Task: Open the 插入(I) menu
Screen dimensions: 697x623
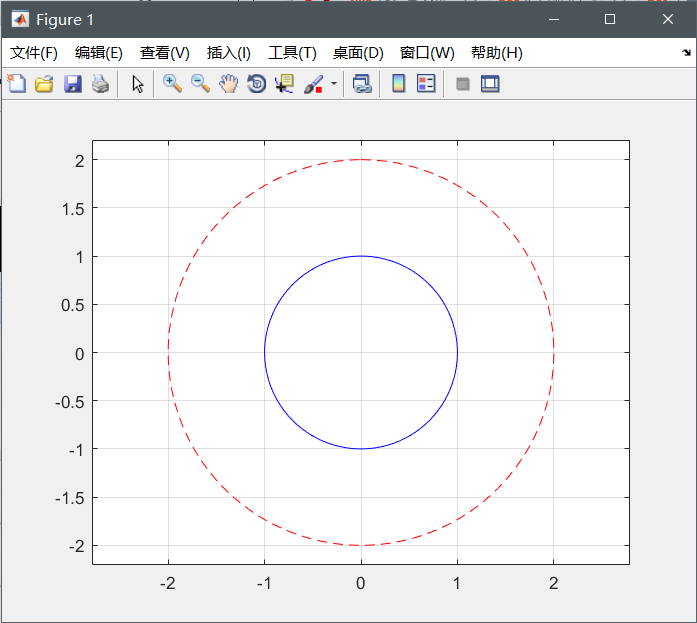Action: tap(228, 53)
